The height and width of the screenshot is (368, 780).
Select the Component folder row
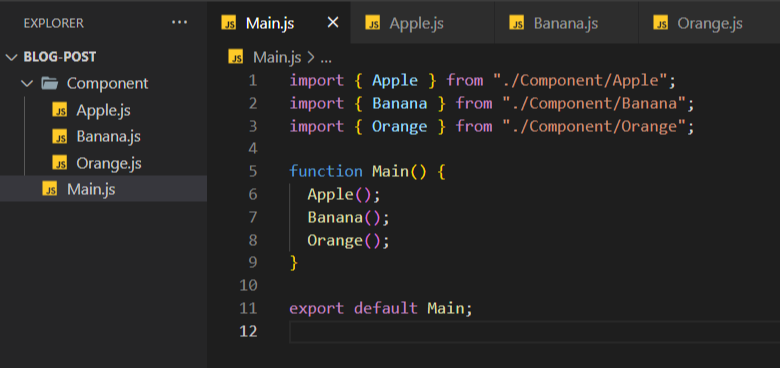[x=103, y=83]
